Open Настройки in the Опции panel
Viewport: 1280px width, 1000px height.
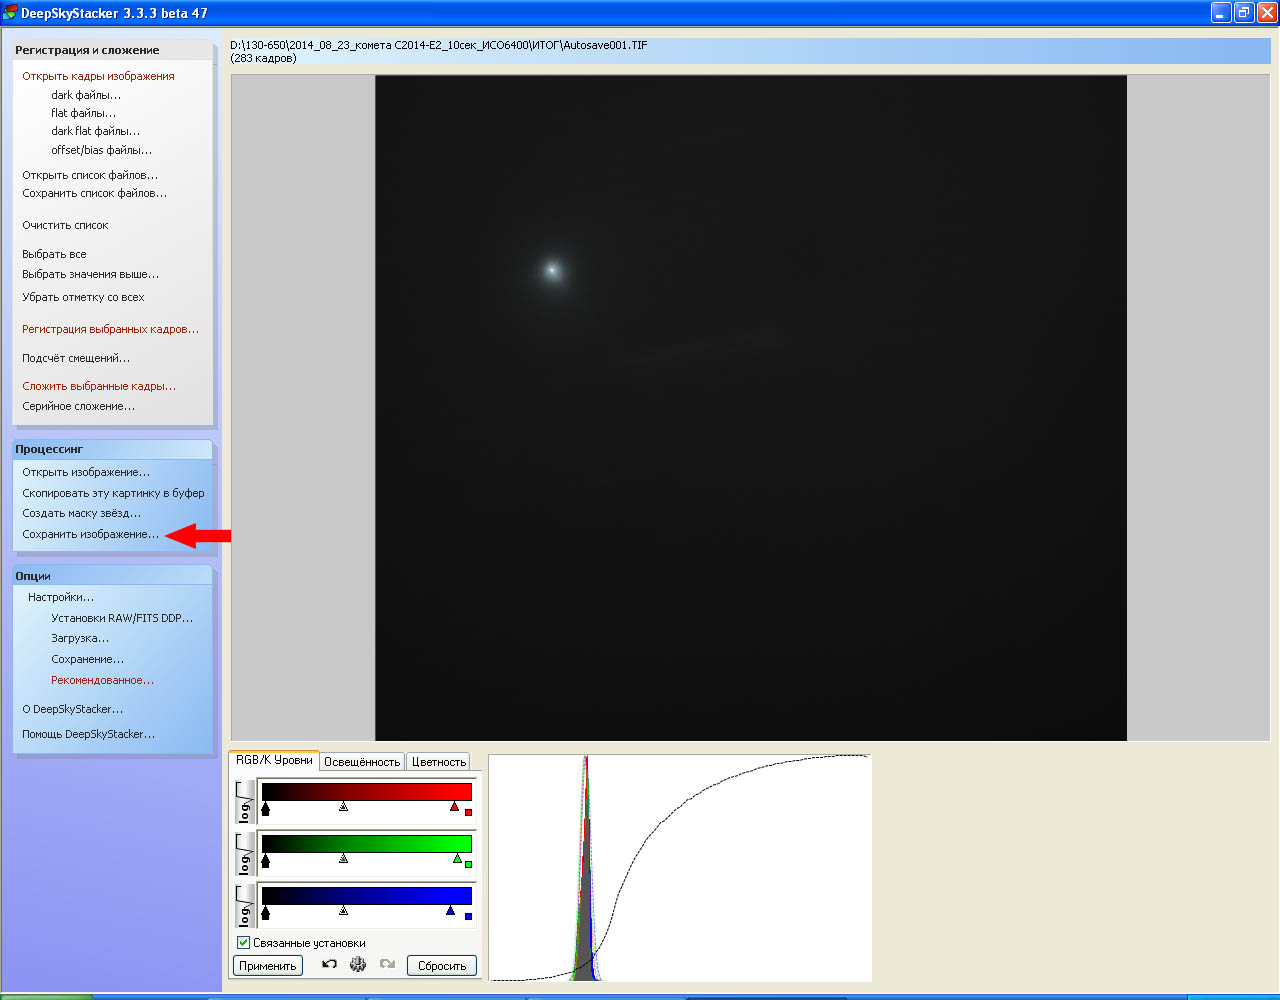(61, 597)
